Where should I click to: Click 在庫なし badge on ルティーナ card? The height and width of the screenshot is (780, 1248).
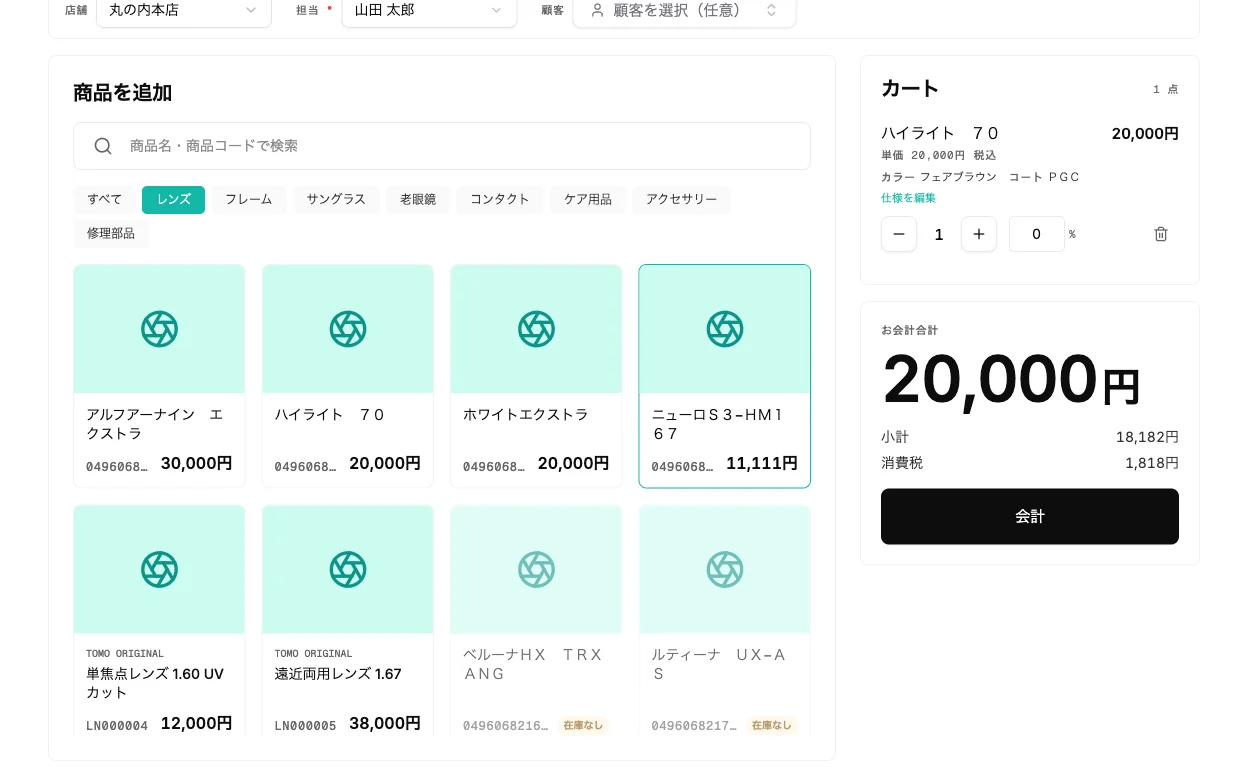[x=772, y=726]
